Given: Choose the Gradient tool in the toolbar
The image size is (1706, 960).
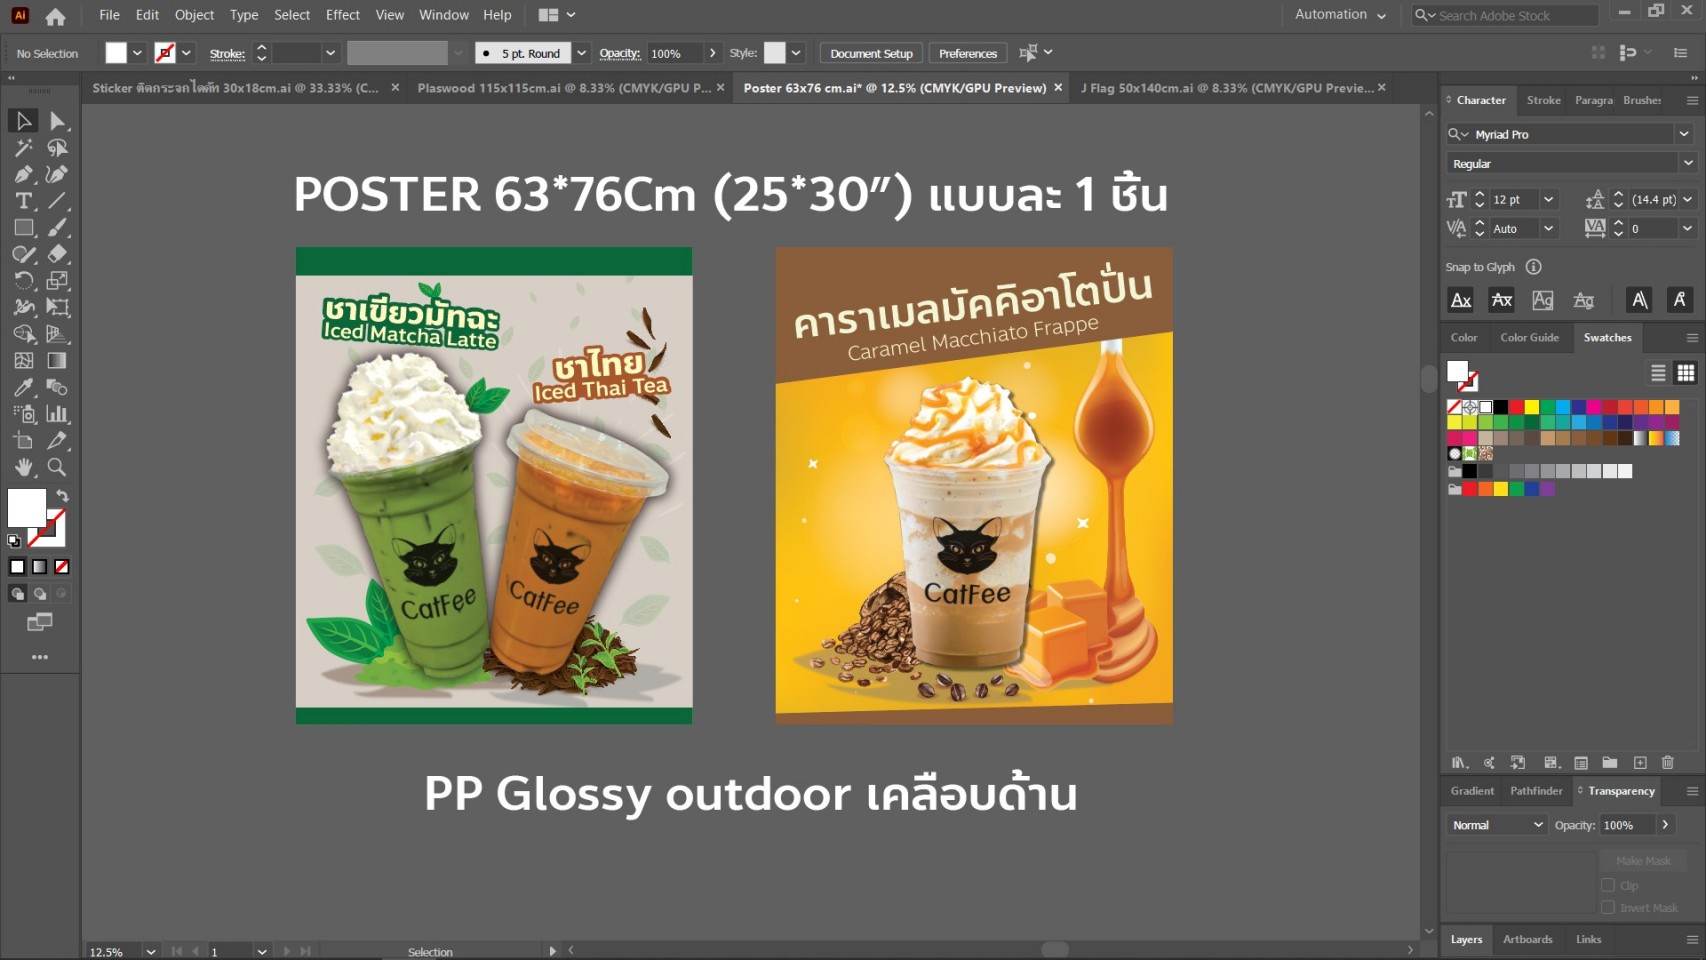Looking at the screenshot, I should [57, 358].
